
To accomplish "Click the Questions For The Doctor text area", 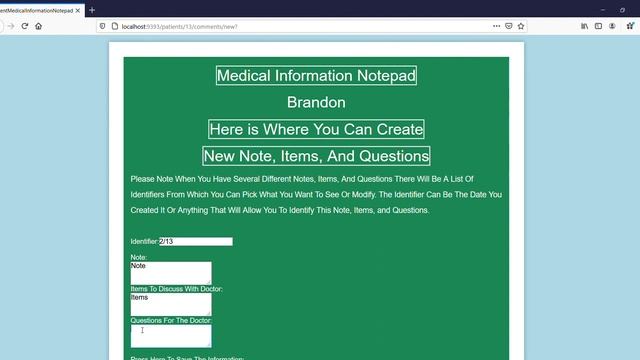I will [171, 336].
